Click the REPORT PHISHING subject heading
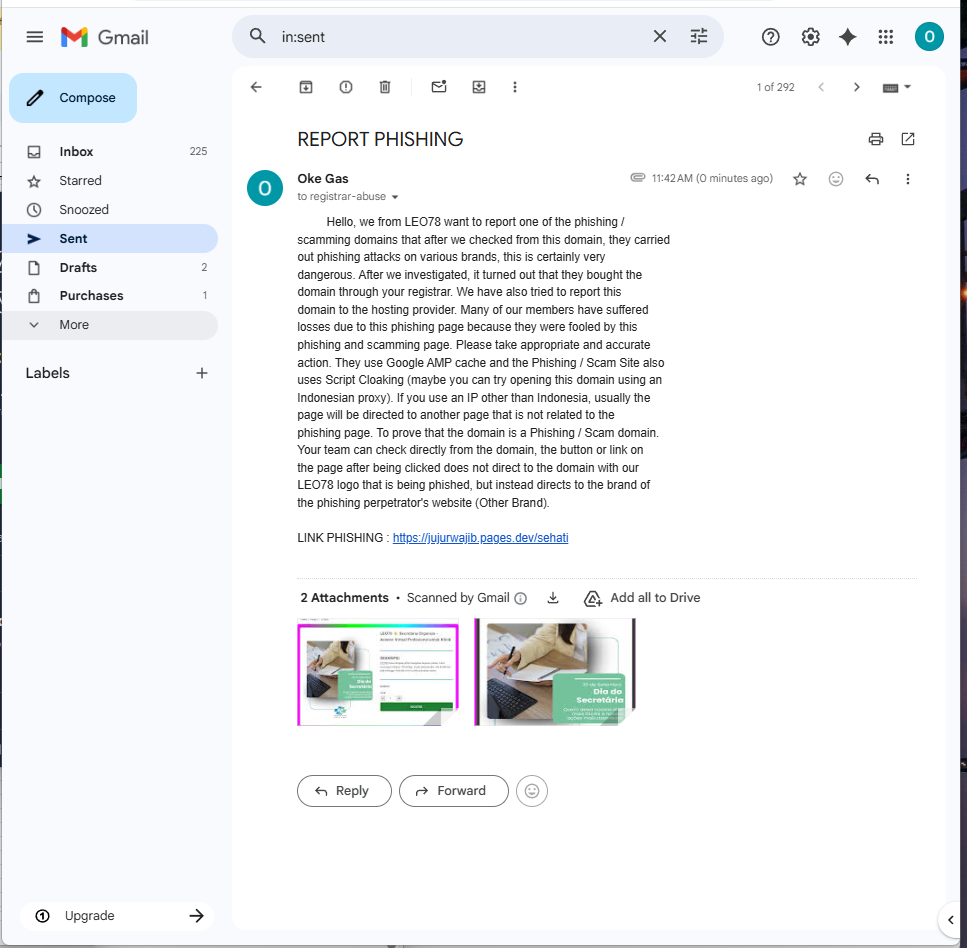The image size is (967, 948). 380,139
